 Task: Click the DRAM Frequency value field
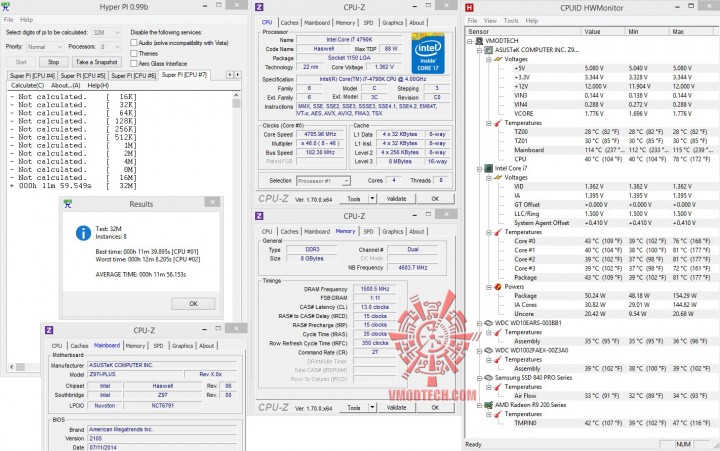pos(375,289)
